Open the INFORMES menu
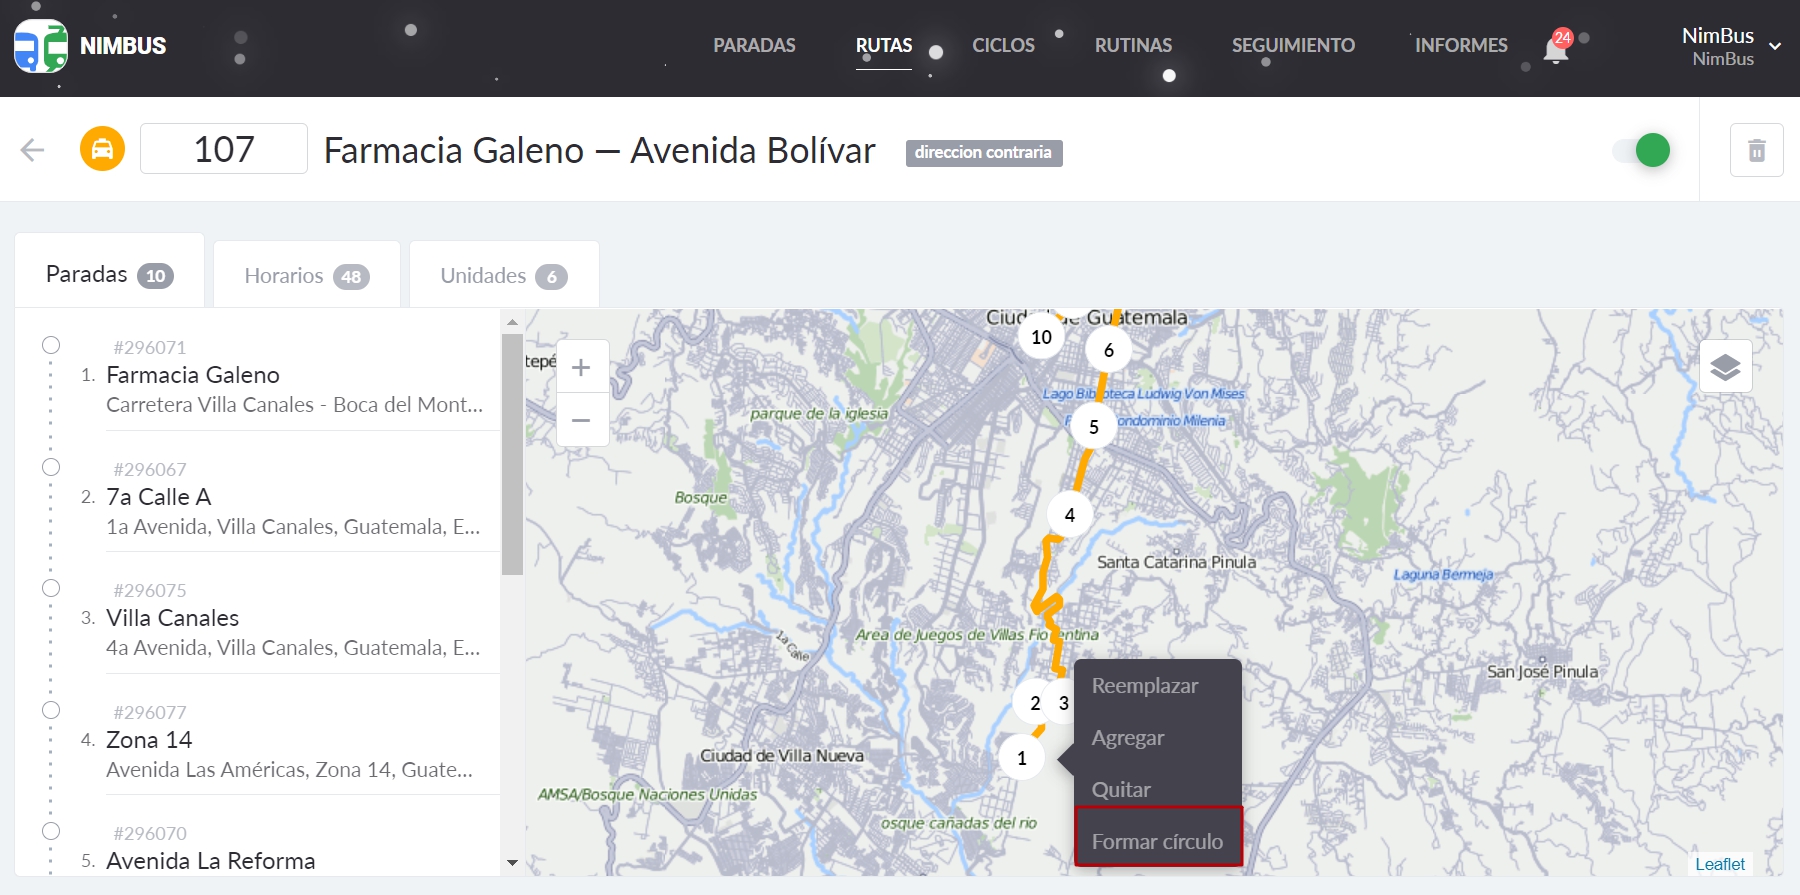The image size is (1800, 895). 1461,45
